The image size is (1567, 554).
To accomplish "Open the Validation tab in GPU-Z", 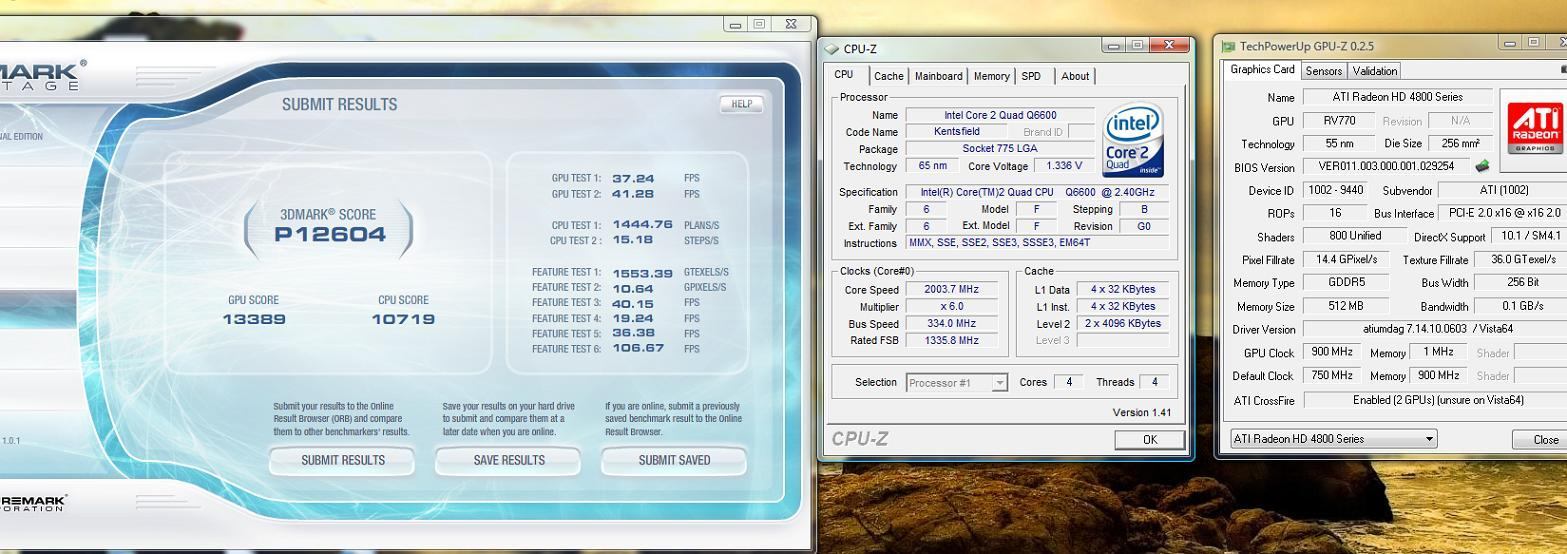I will (1374, 71).
